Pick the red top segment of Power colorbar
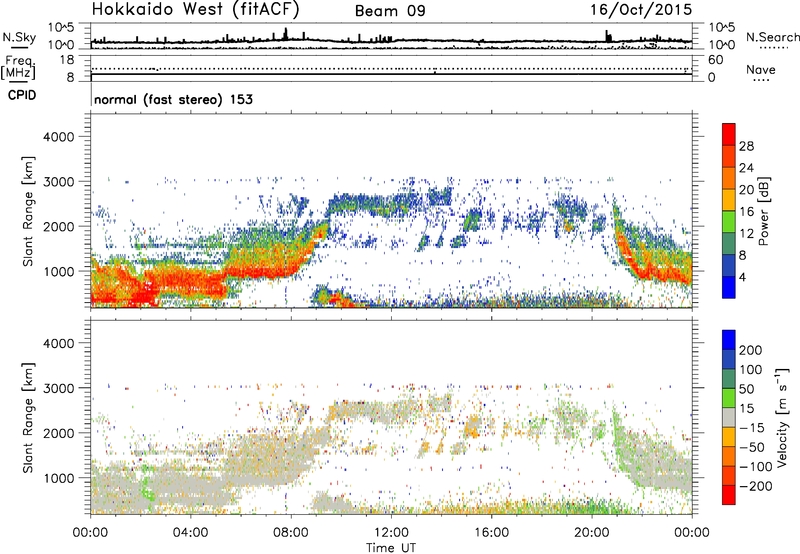Image resolution: width=800 pixels, height=554 pixels. click(x=729, y=134)
